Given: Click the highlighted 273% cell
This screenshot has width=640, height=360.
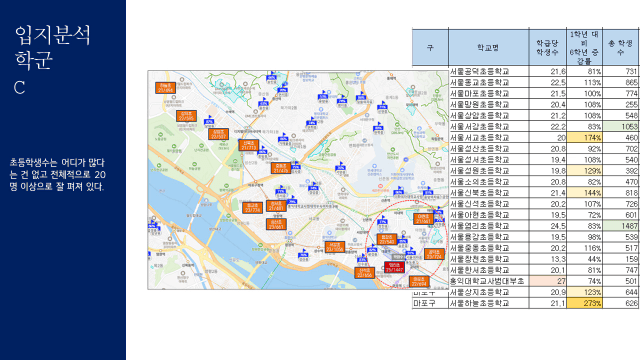Looking at the screenshot, I should click(x=584, y=303).
